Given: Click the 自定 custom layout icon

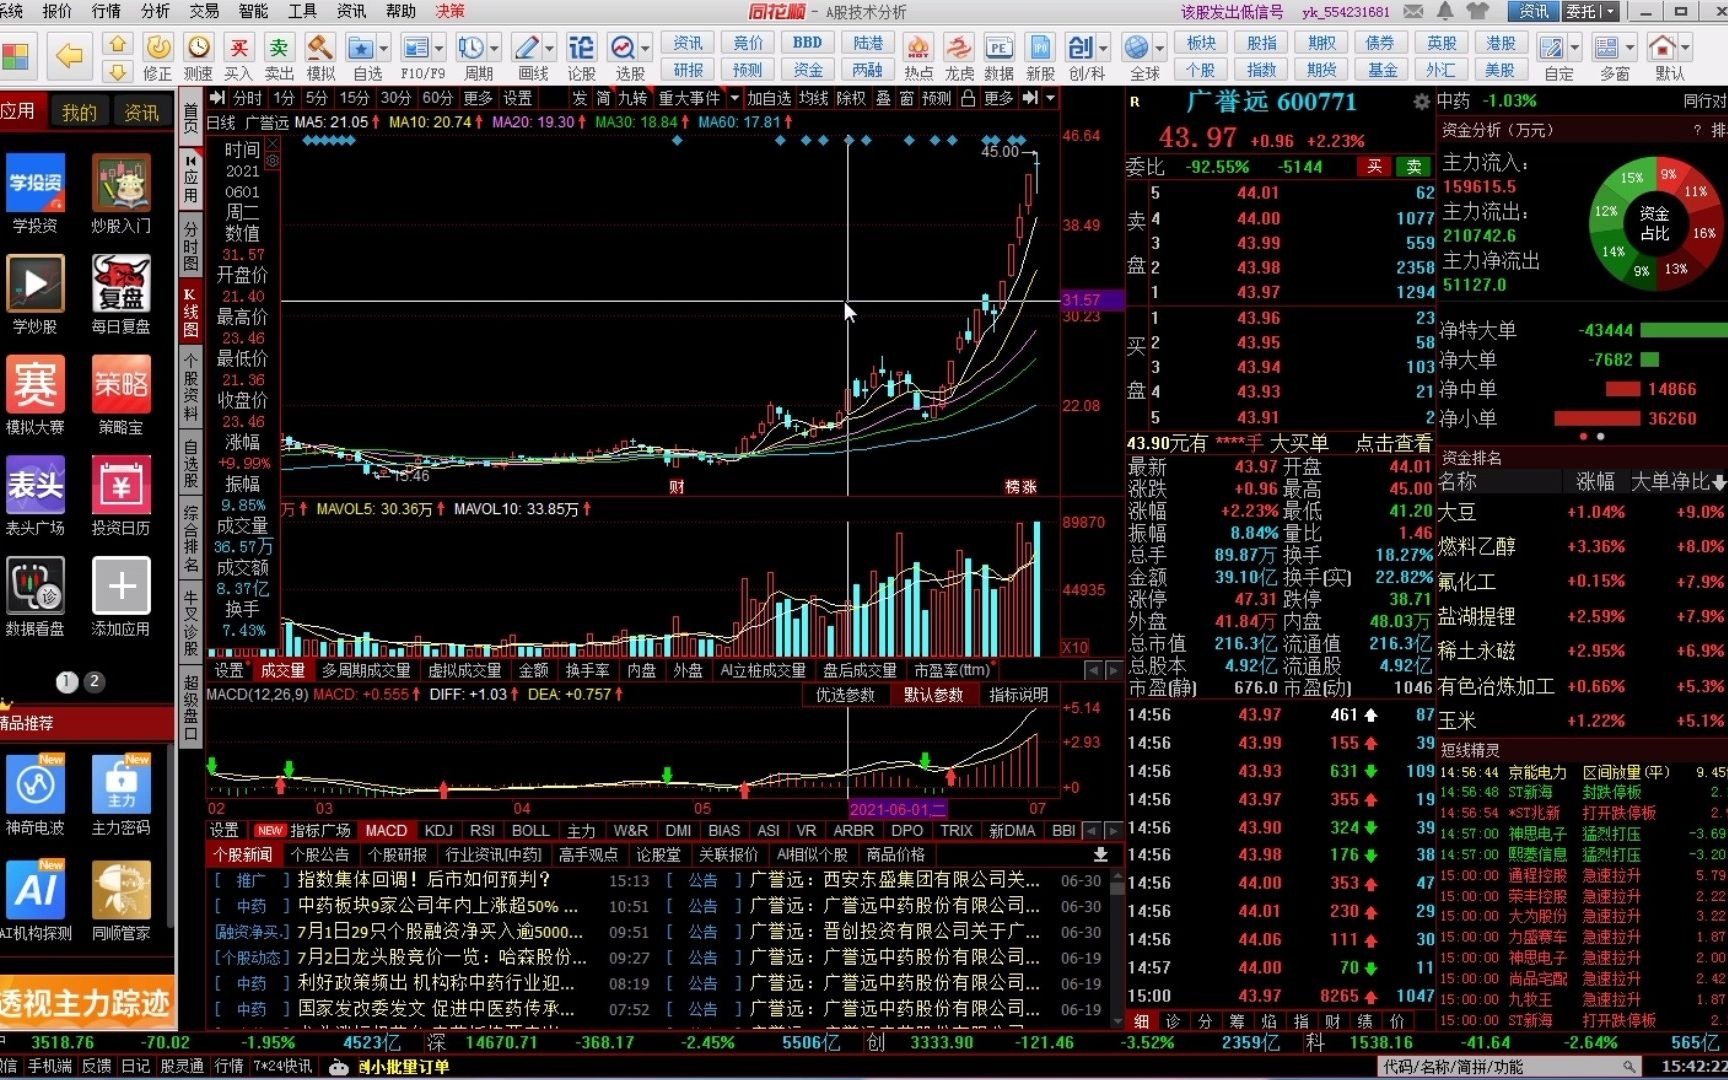Looking at the screenshot, I should pyautogui.click(x=1552, y=48).
